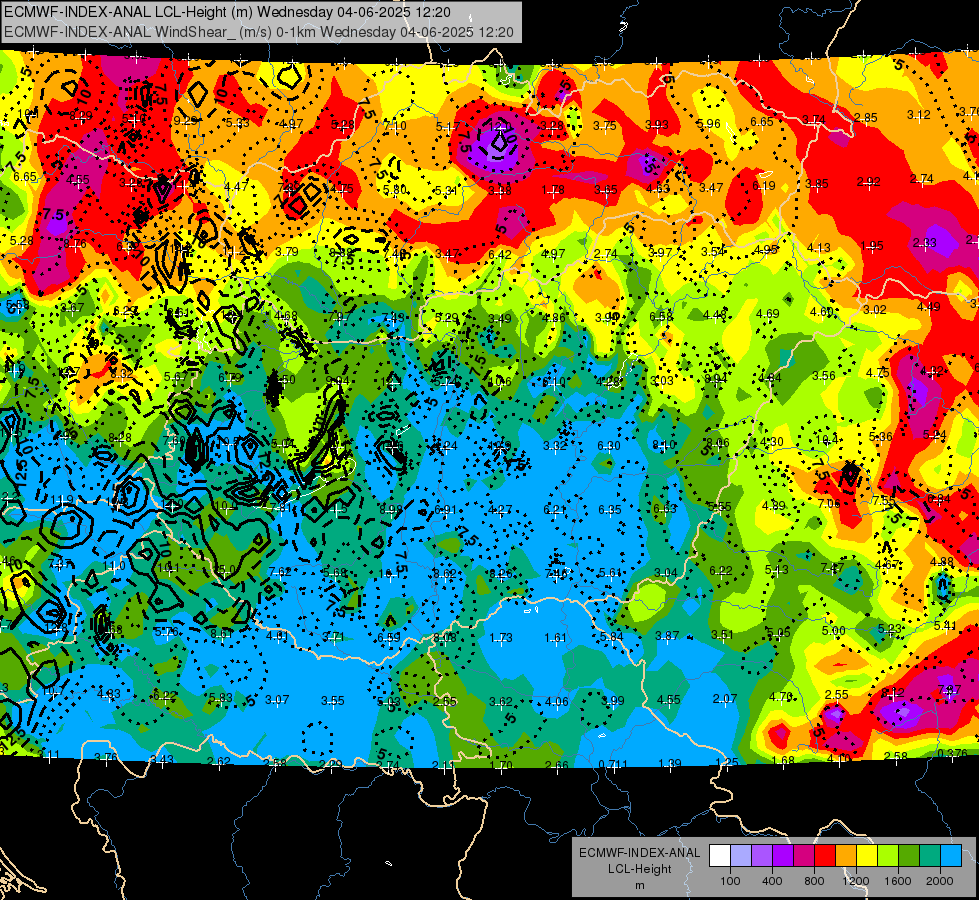
Task: Click the map value 2.33
Action: pyautogui.click(x=925, y=243)
